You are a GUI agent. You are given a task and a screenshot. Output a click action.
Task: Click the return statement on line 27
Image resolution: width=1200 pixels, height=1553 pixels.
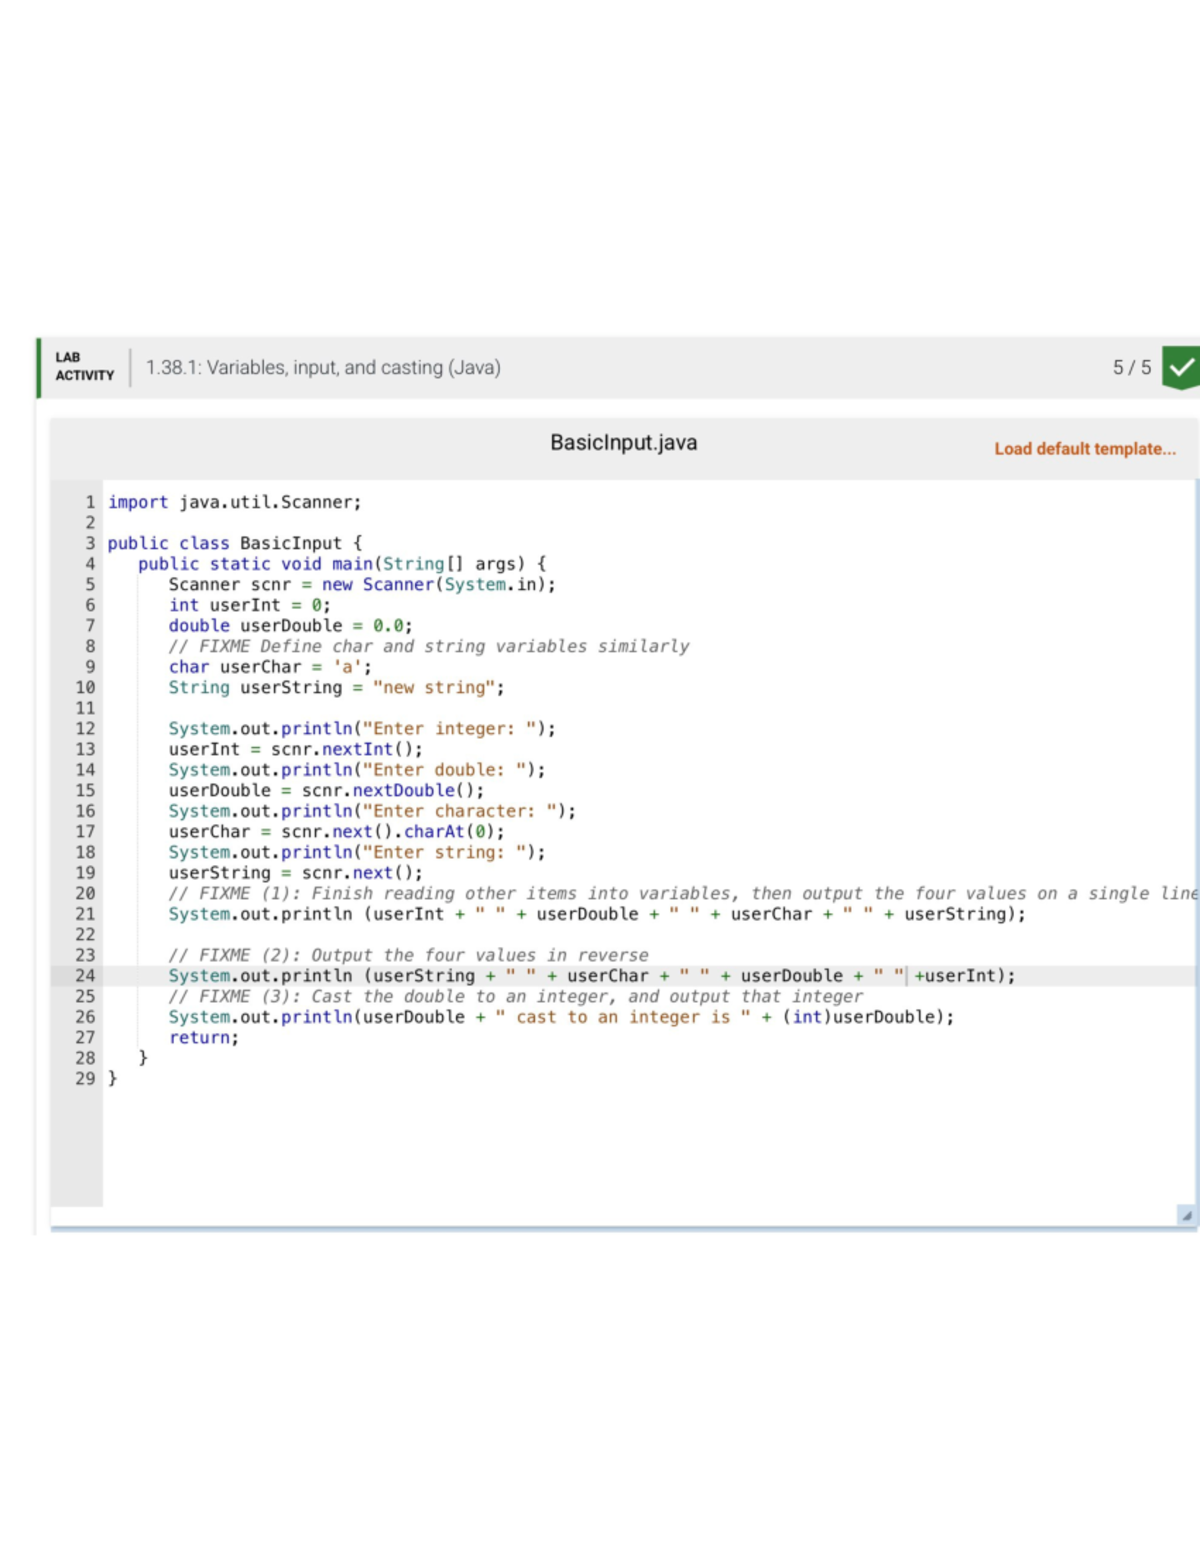coord(204,1038)
